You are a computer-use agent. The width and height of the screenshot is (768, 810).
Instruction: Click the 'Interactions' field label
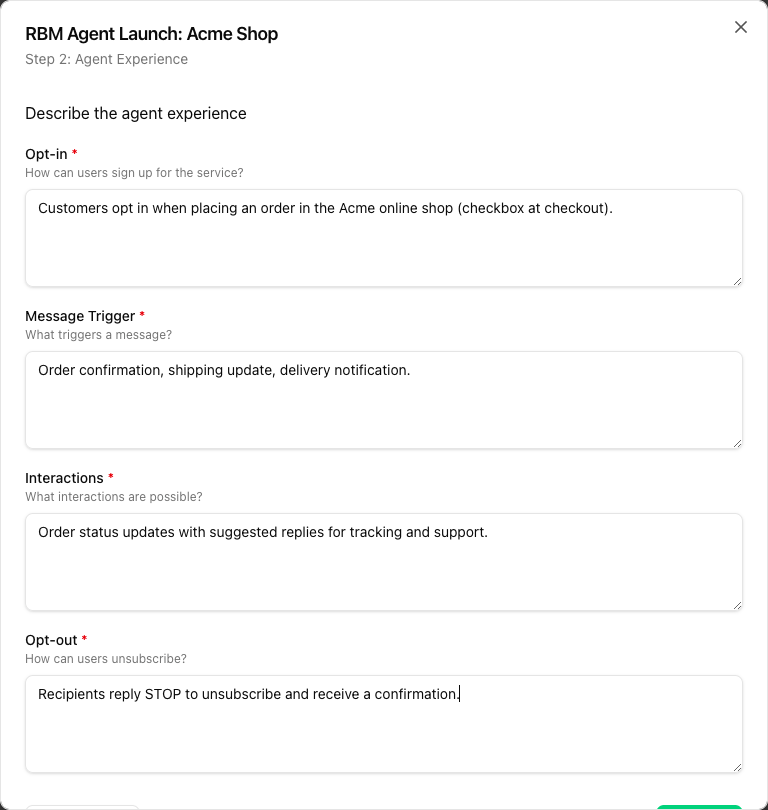pos(65,478)
